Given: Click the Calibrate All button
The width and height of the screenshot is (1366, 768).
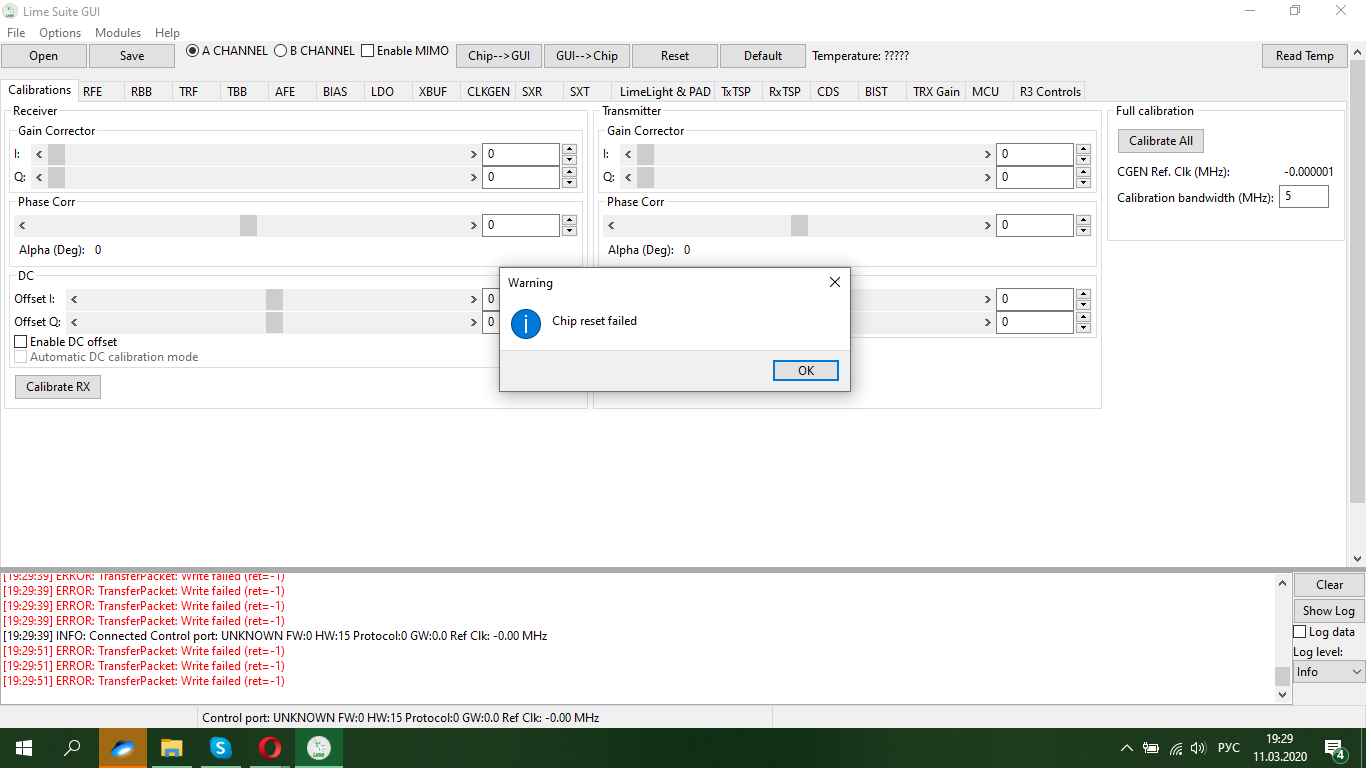Looking at the screenshot, I should (1161, 141).
